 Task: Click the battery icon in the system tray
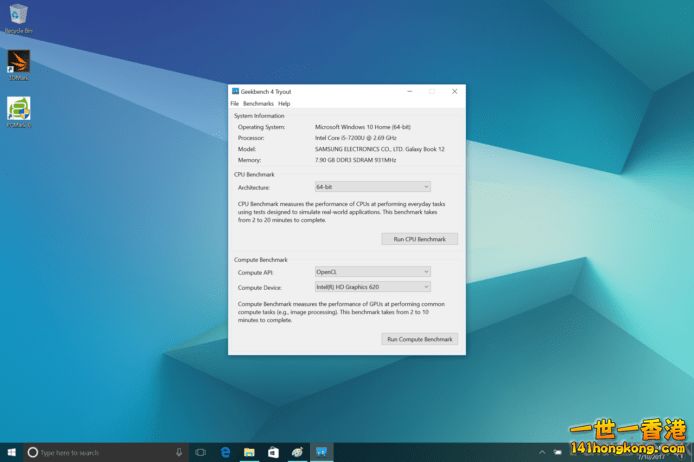[557, 452]
